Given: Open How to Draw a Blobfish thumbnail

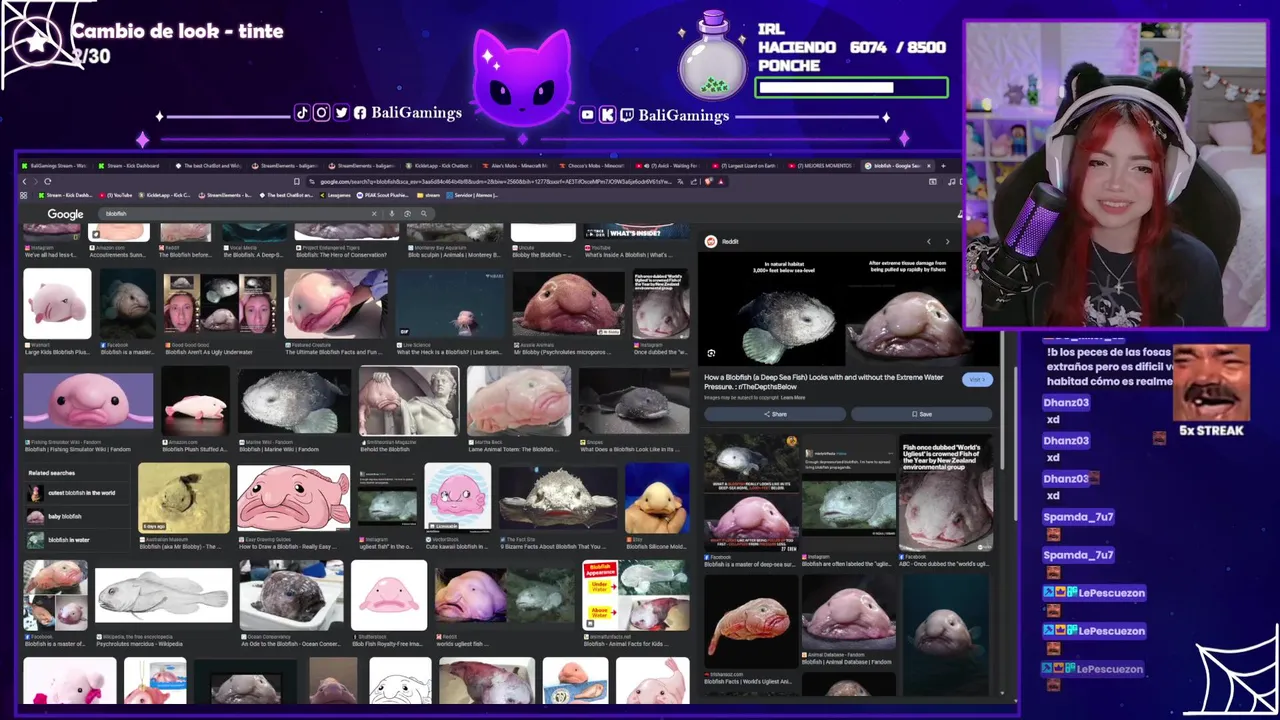Looking at the screenshot, I should click(293, 497).
